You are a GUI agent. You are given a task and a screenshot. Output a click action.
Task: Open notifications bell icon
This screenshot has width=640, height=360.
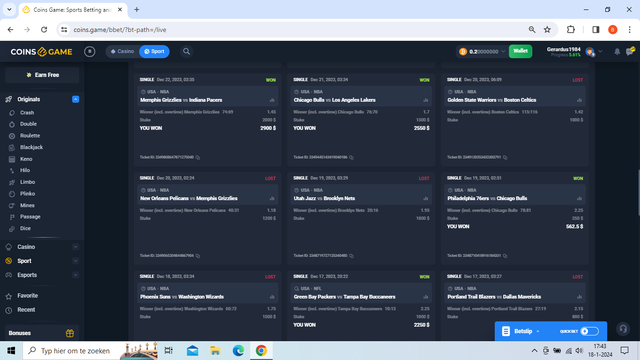click(x=617, y=52)
